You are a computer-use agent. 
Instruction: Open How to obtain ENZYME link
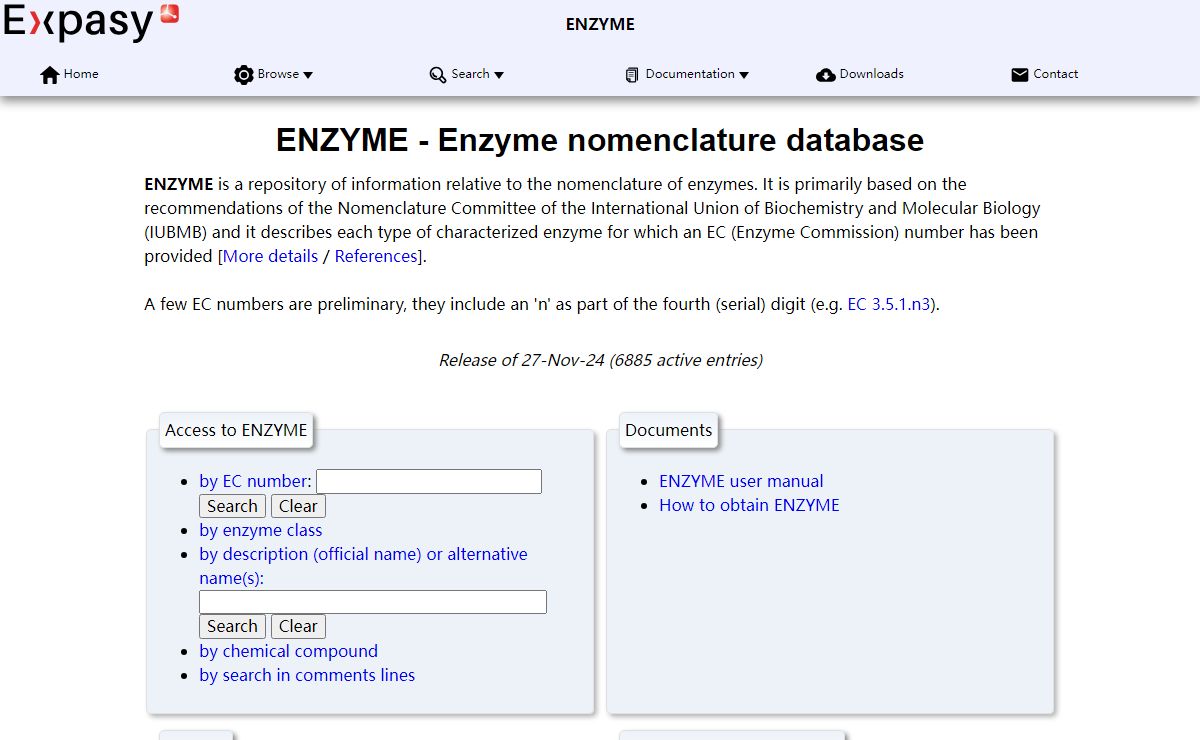(749, 505)
